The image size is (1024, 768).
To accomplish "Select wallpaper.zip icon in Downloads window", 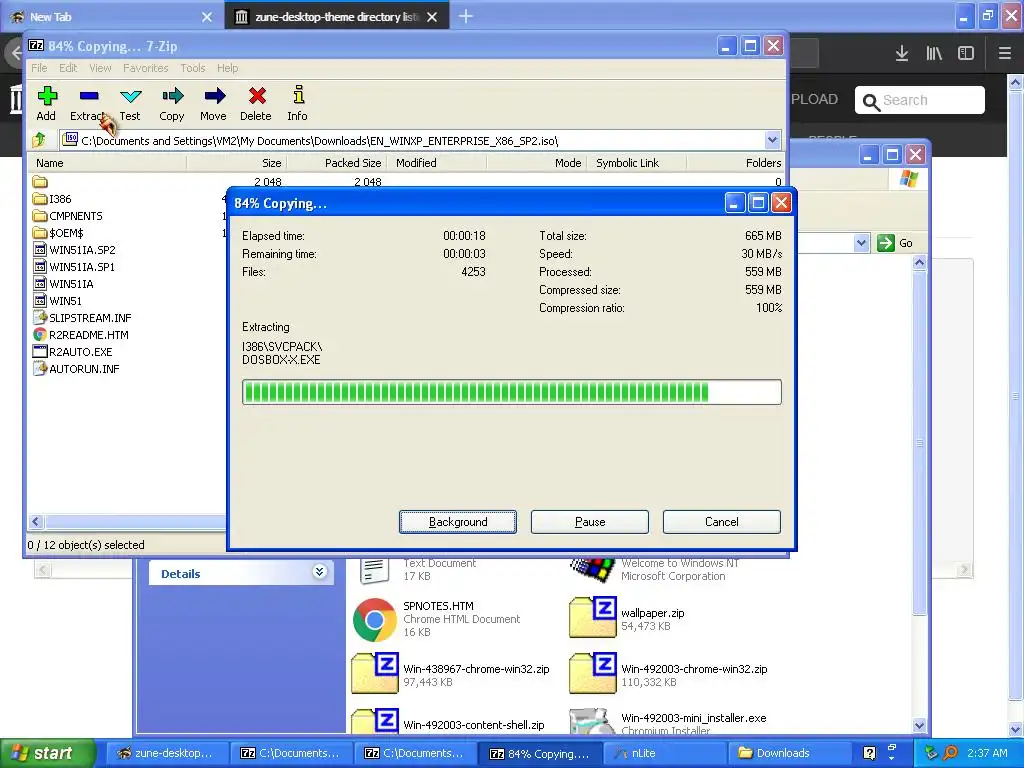I will (593, 618).
